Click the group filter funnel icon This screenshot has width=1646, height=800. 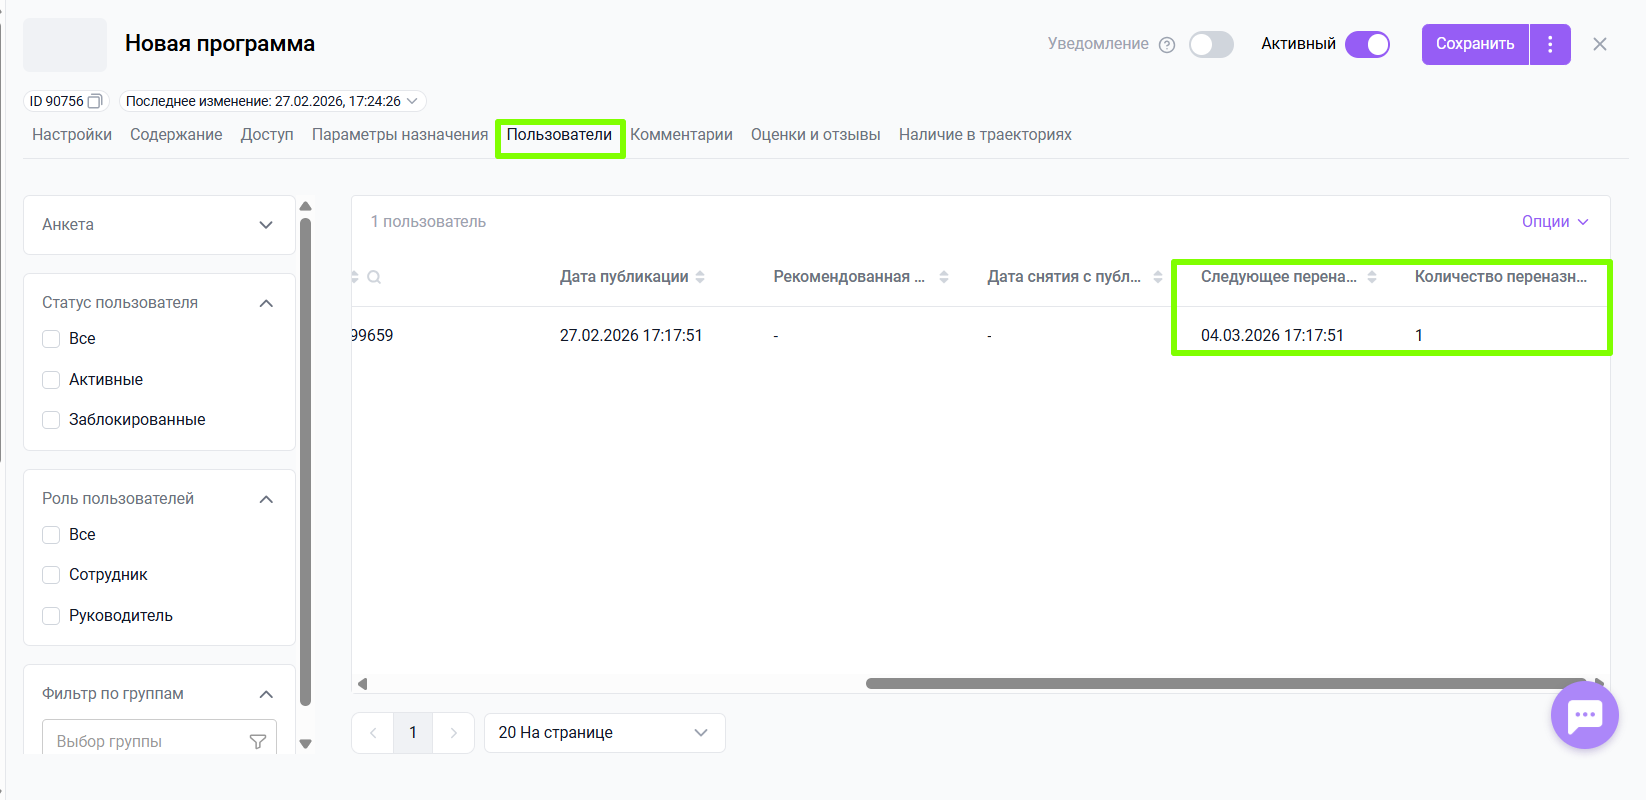coord(257,741)
